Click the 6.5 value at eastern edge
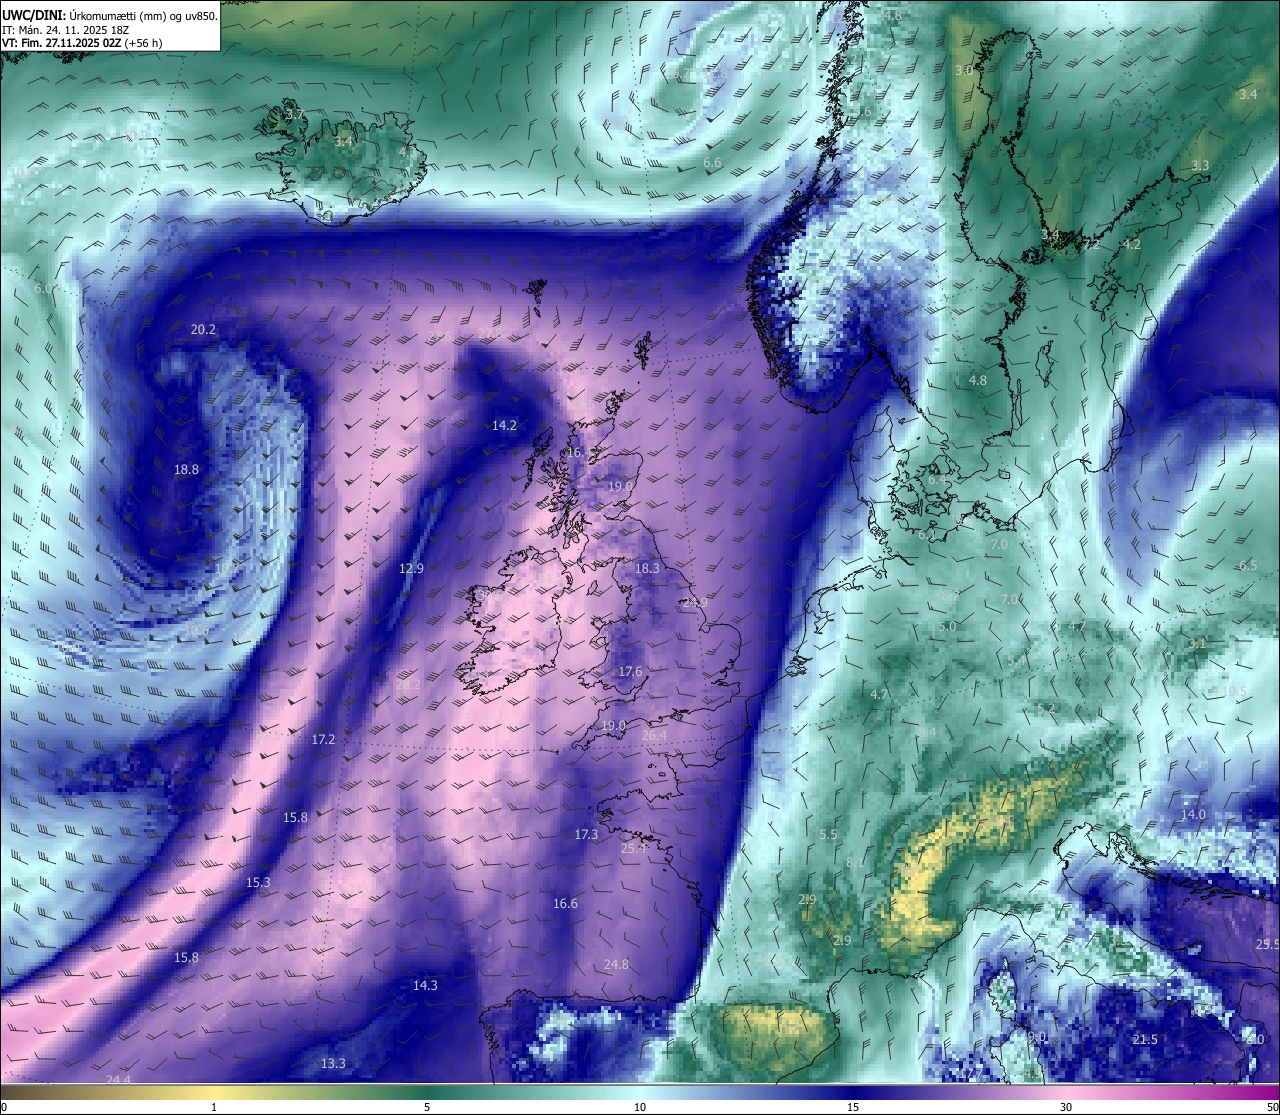The image size is (1280, 1115). coord(1247,565)
